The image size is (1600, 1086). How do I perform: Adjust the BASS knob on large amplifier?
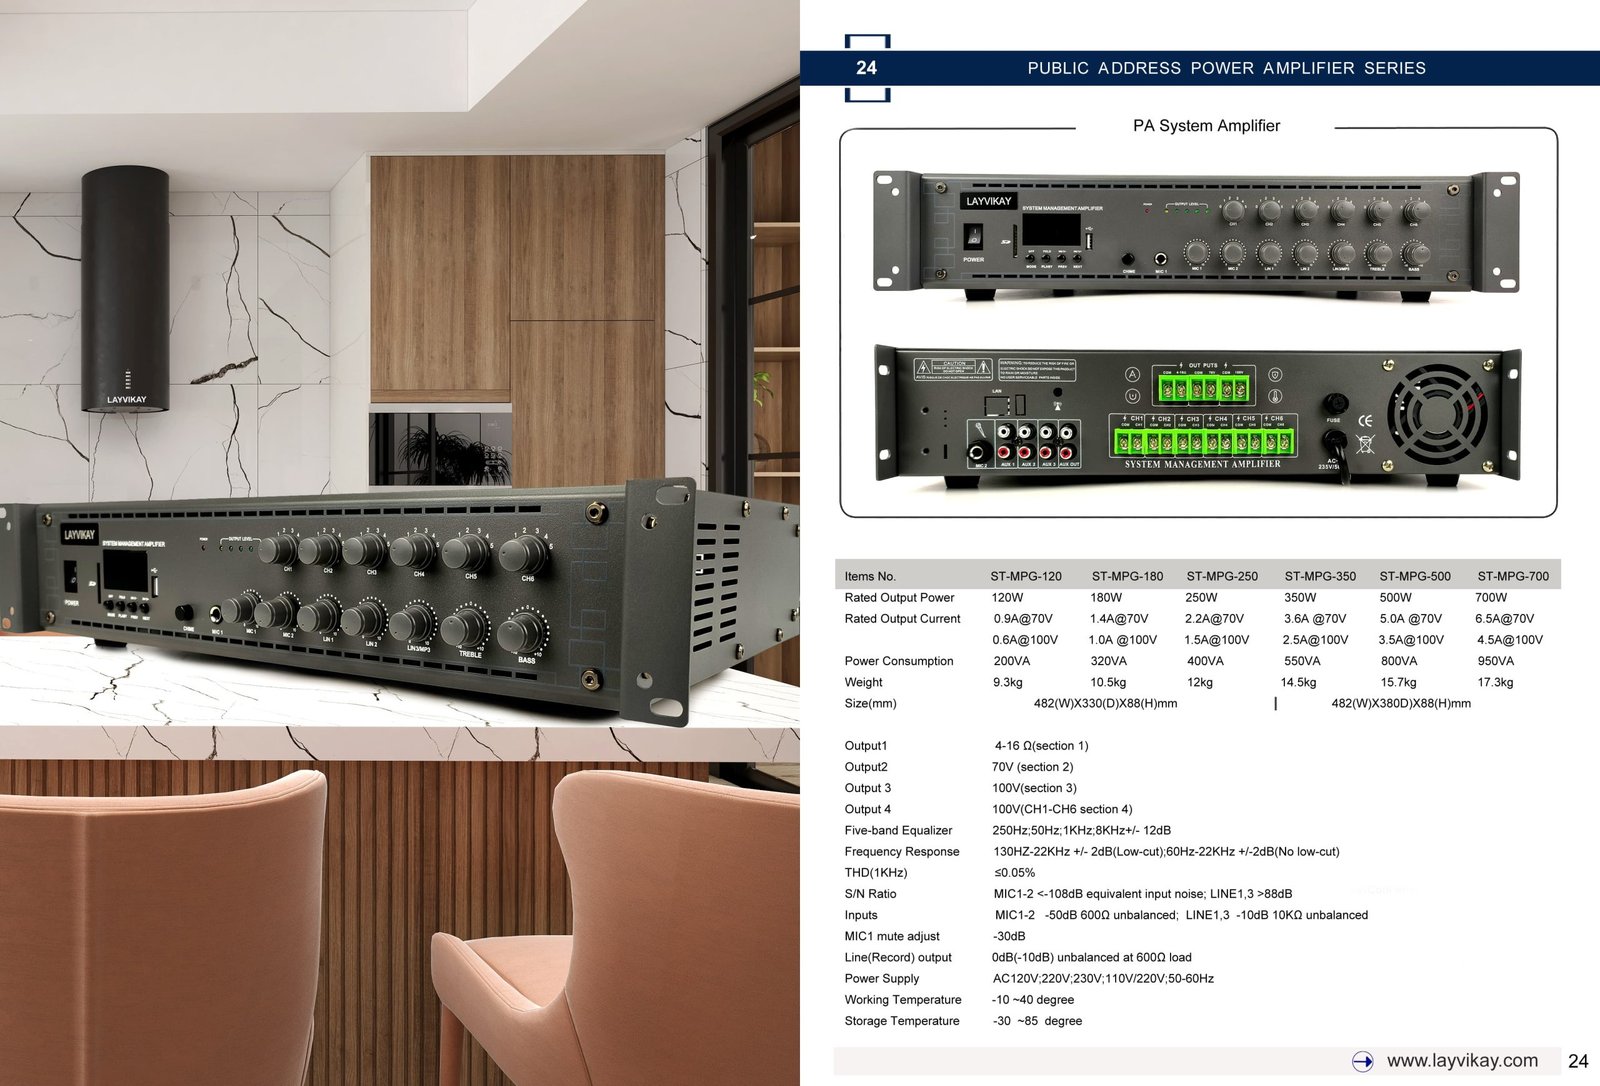[521, 631]
